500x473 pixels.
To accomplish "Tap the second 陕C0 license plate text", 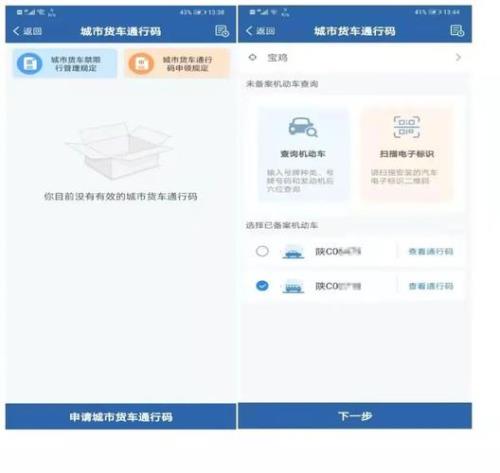I will pos(338,286).
